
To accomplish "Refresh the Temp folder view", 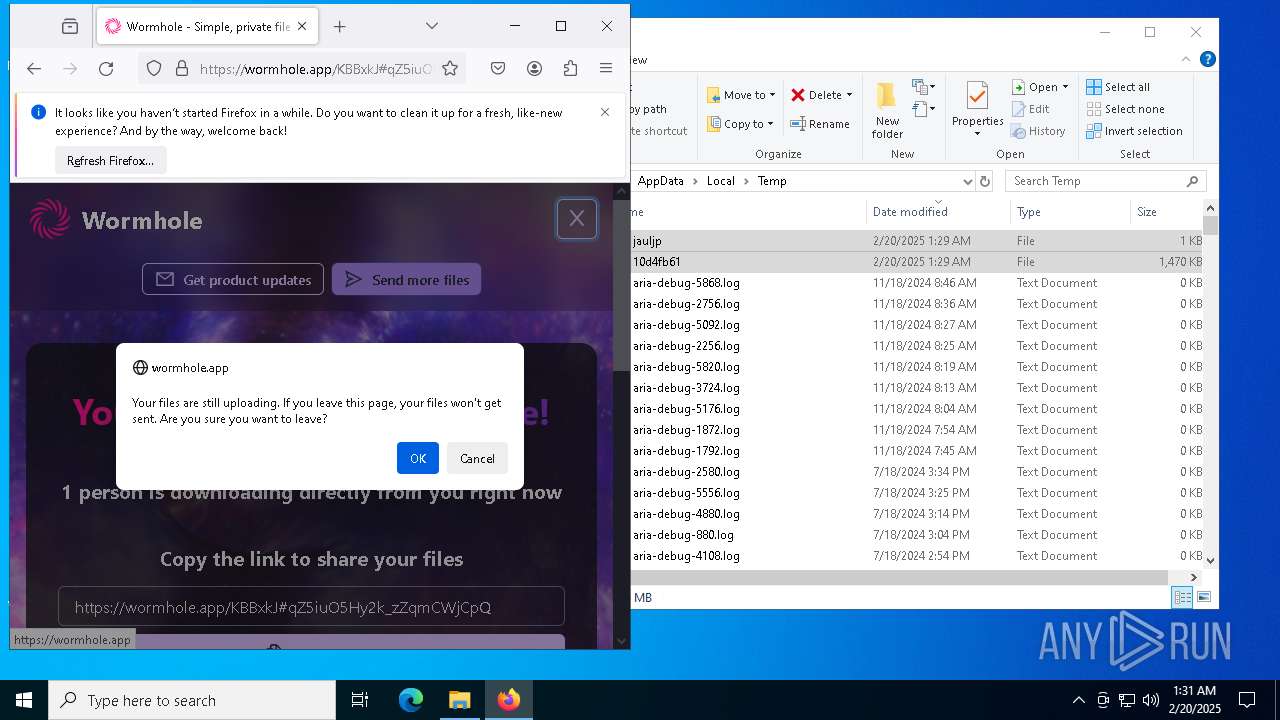I will [985, 181].
